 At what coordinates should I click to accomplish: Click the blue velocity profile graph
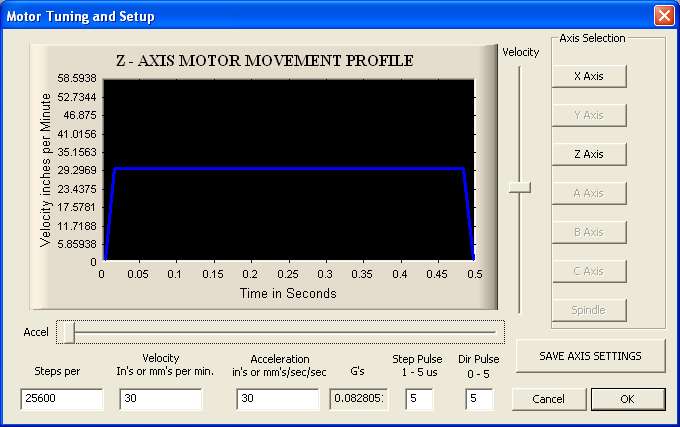(289, 169)
